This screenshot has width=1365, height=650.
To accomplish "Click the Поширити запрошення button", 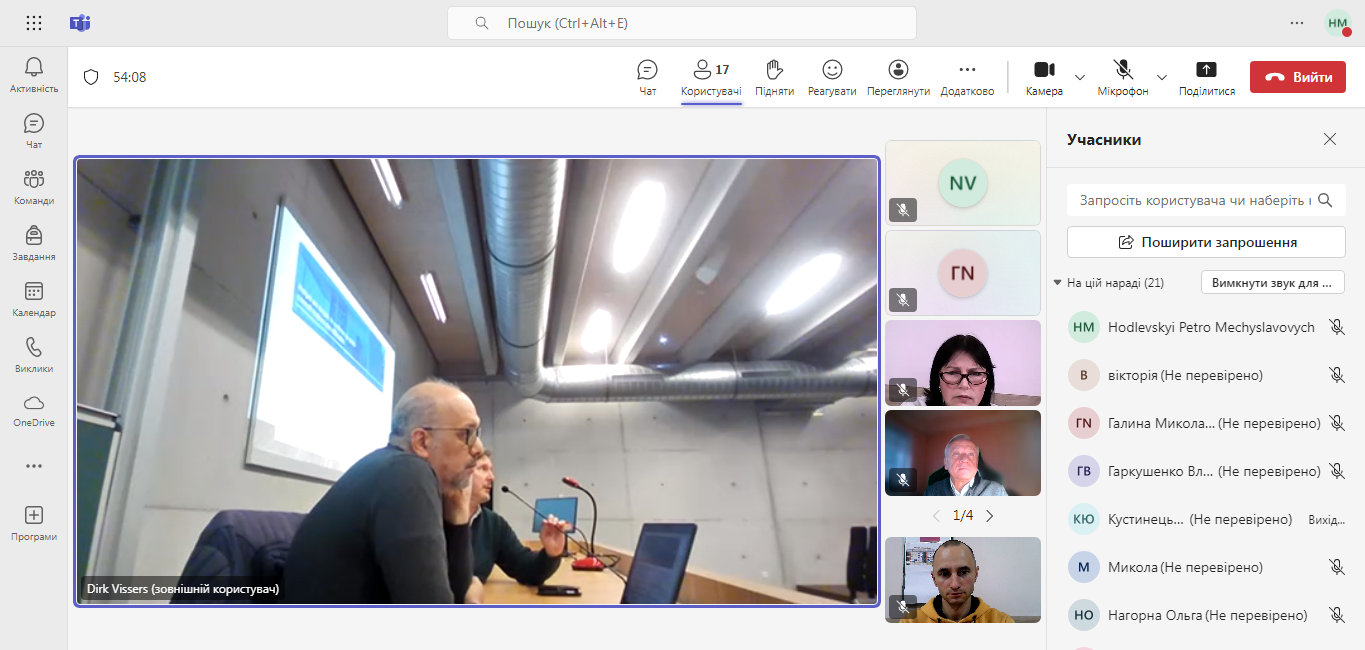I will point(1206,242).
